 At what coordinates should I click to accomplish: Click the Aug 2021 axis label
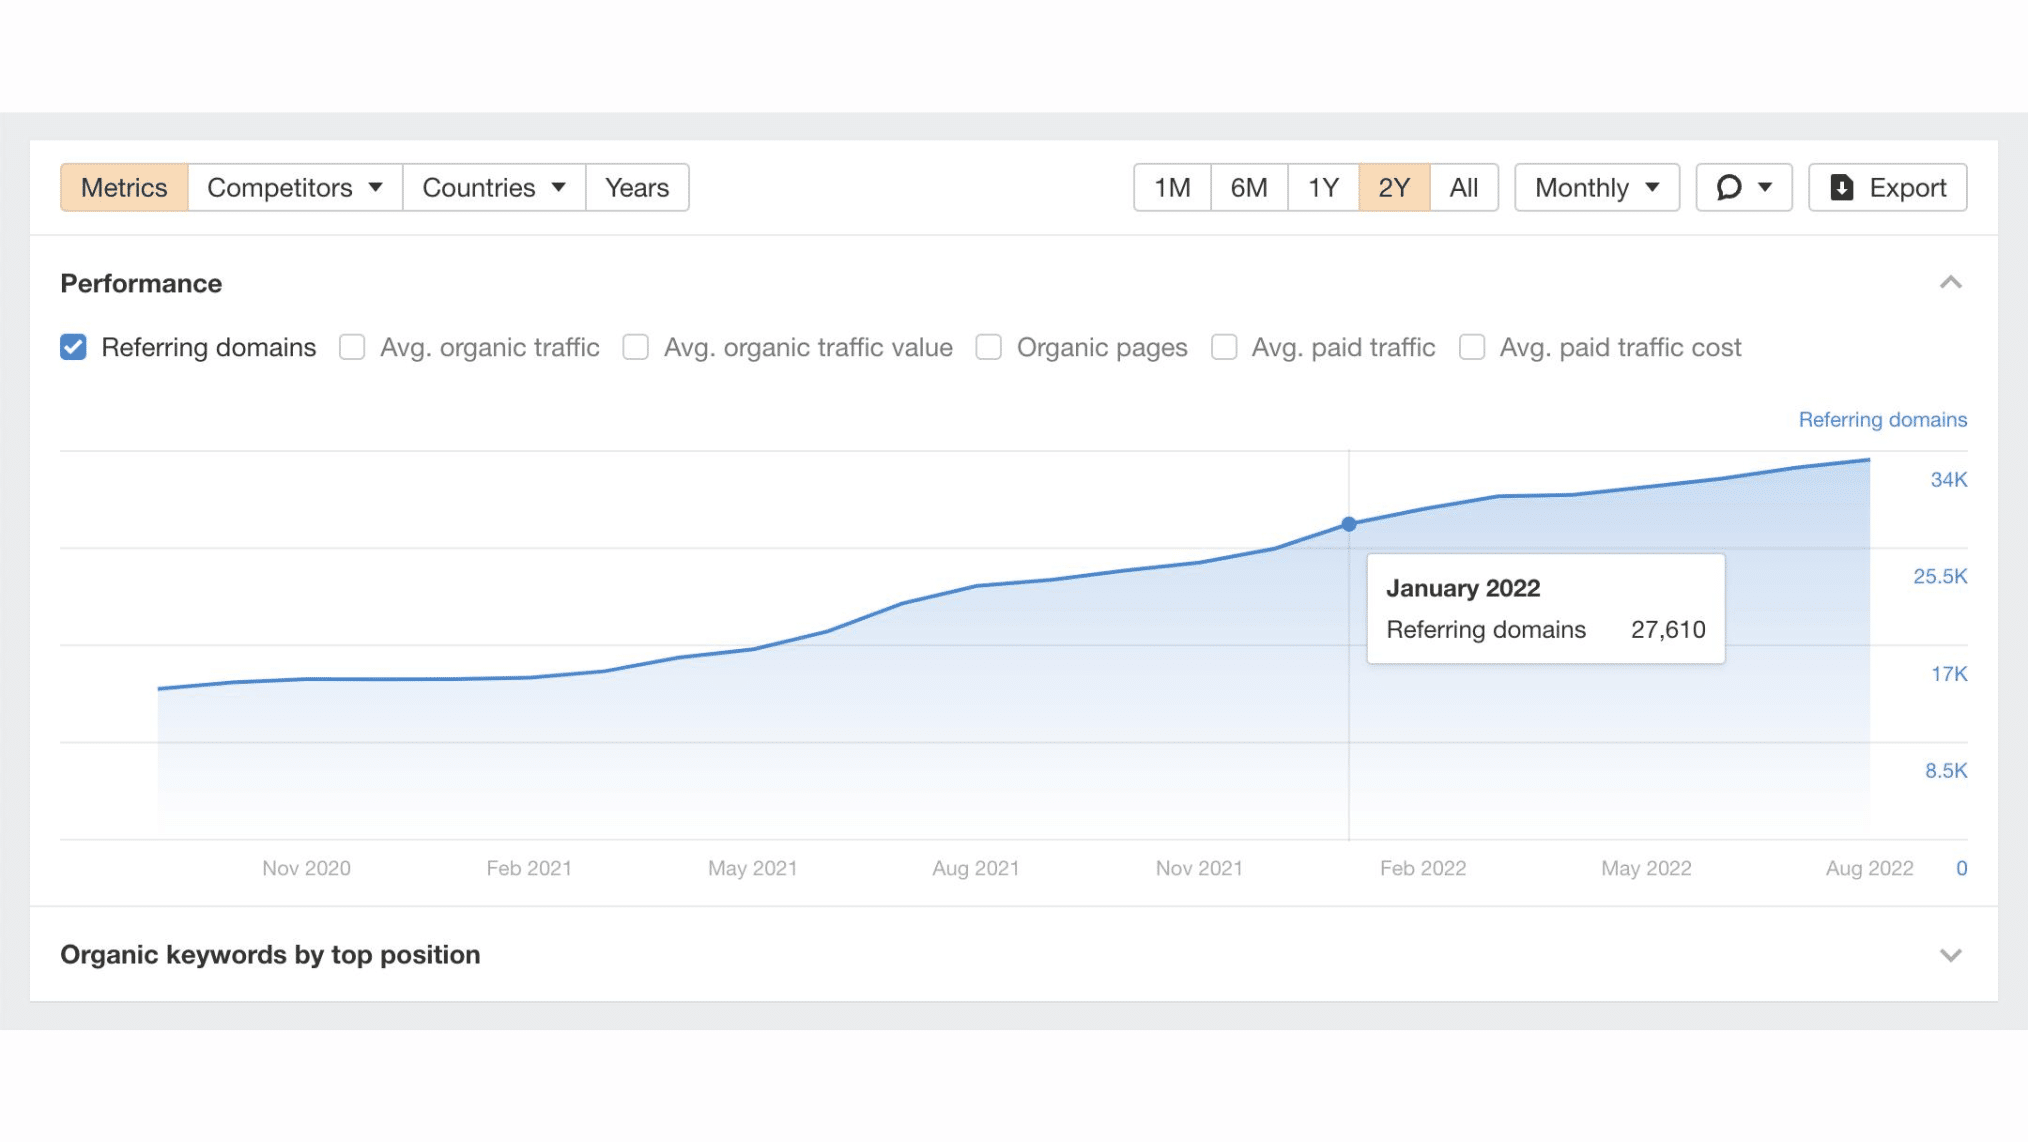976,868
